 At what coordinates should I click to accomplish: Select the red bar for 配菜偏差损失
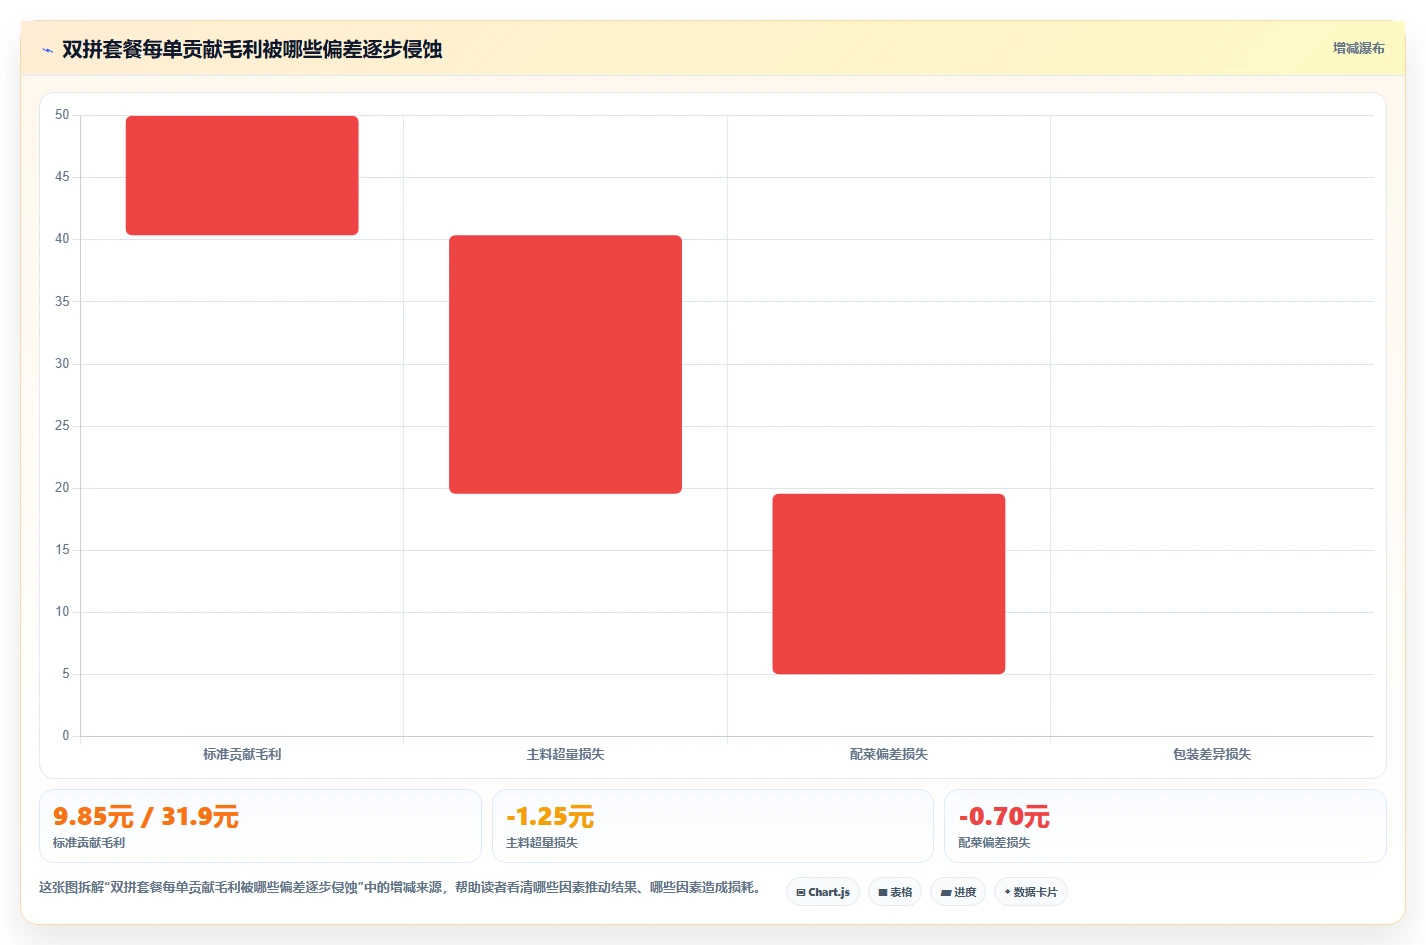[x=889, y=584]
